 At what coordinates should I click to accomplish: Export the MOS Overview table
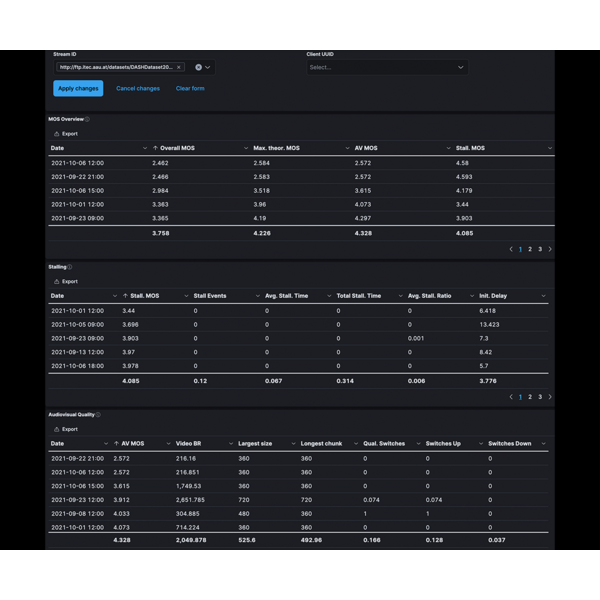click(x=66, y=133)
